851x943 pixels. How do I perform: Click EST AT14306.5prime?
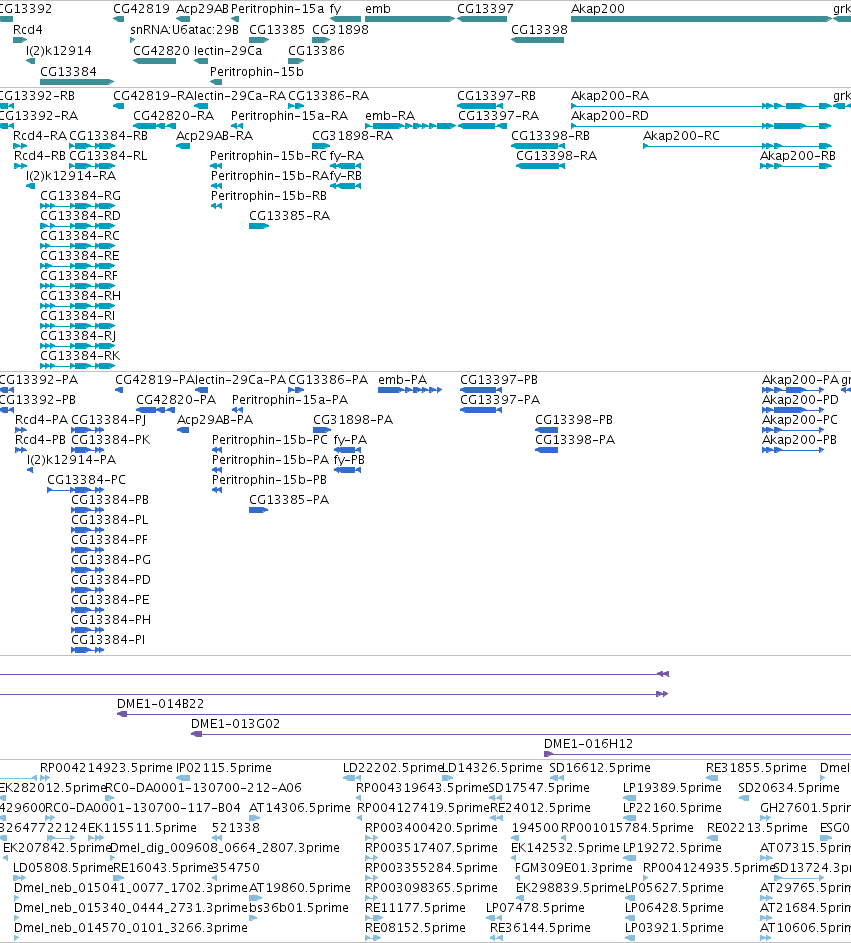(300, 808)
